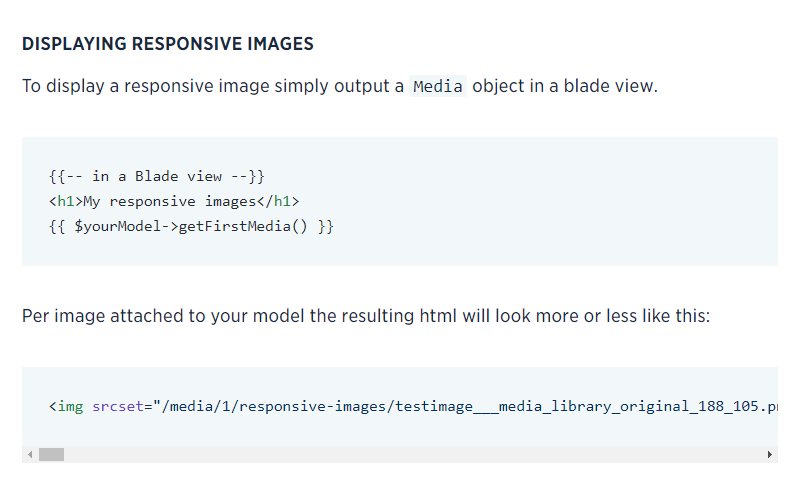Click the img tag name in code
The image size is (793, 494).
(70, 407)
